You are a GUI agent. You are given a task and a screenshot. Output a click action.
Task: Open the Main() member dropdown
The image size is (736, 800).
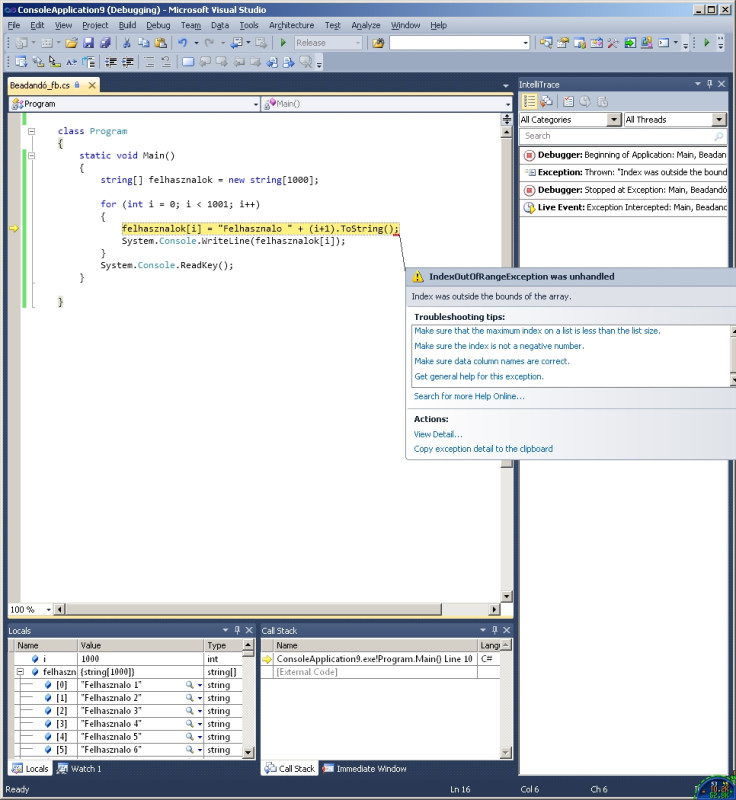[507, 104]
